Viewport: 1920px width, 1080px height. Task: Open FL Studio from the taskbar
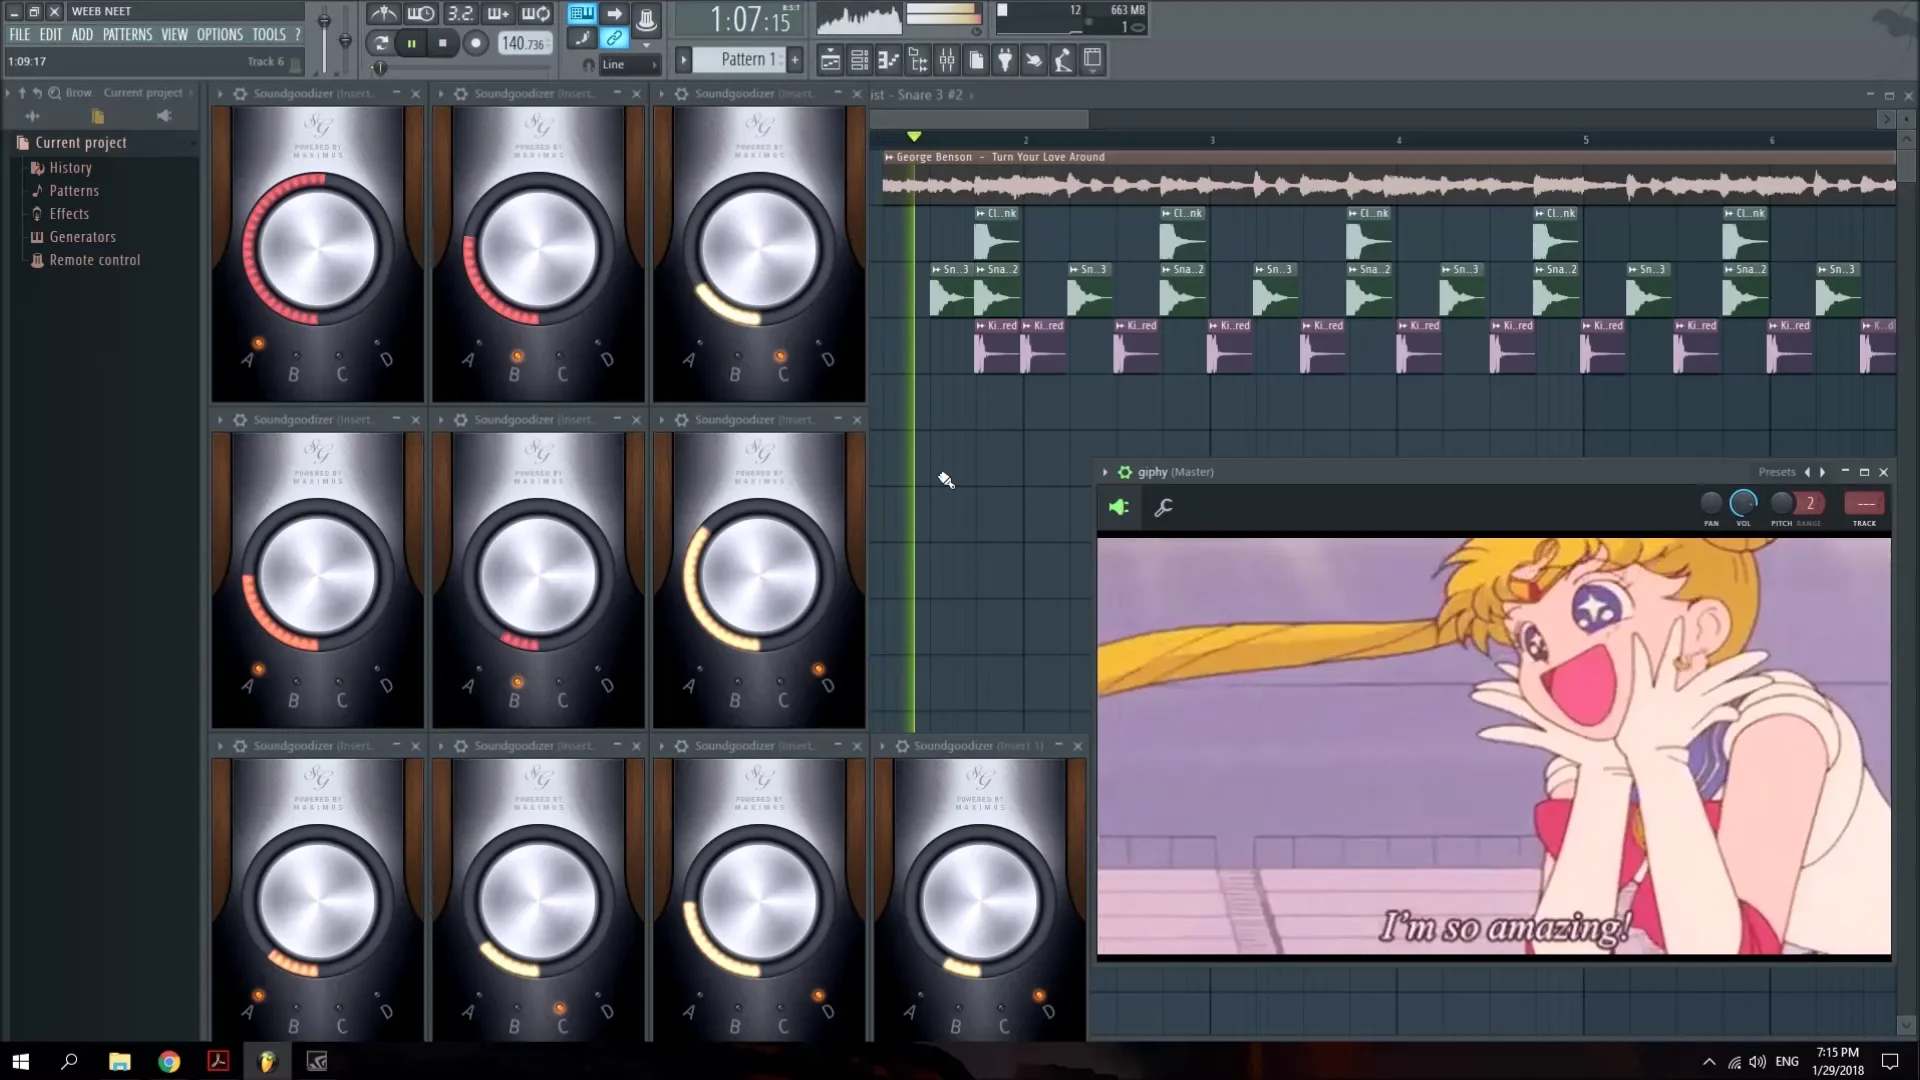(266, 1061)
